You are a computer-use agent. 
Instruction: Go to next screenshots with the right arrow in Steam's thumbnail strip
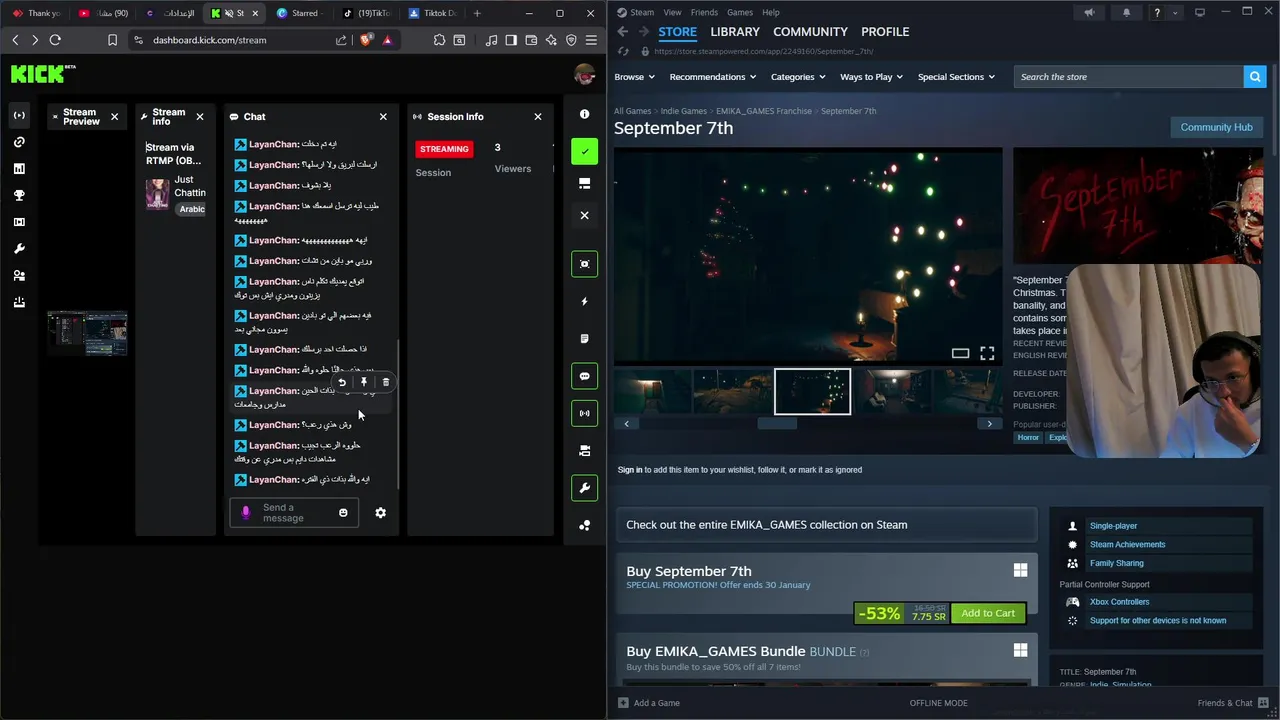pos(990,424)
